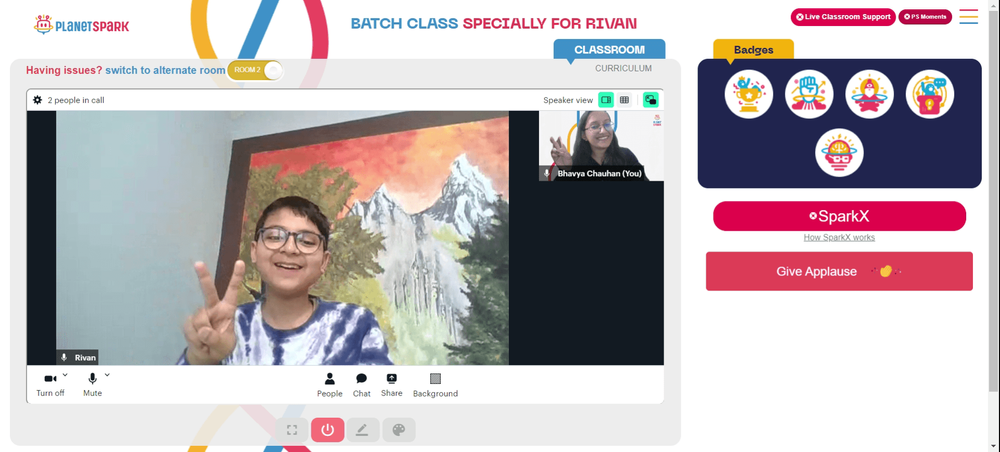Enter fullscreen mode
The image size is (1000, 452).
(292, 430)
